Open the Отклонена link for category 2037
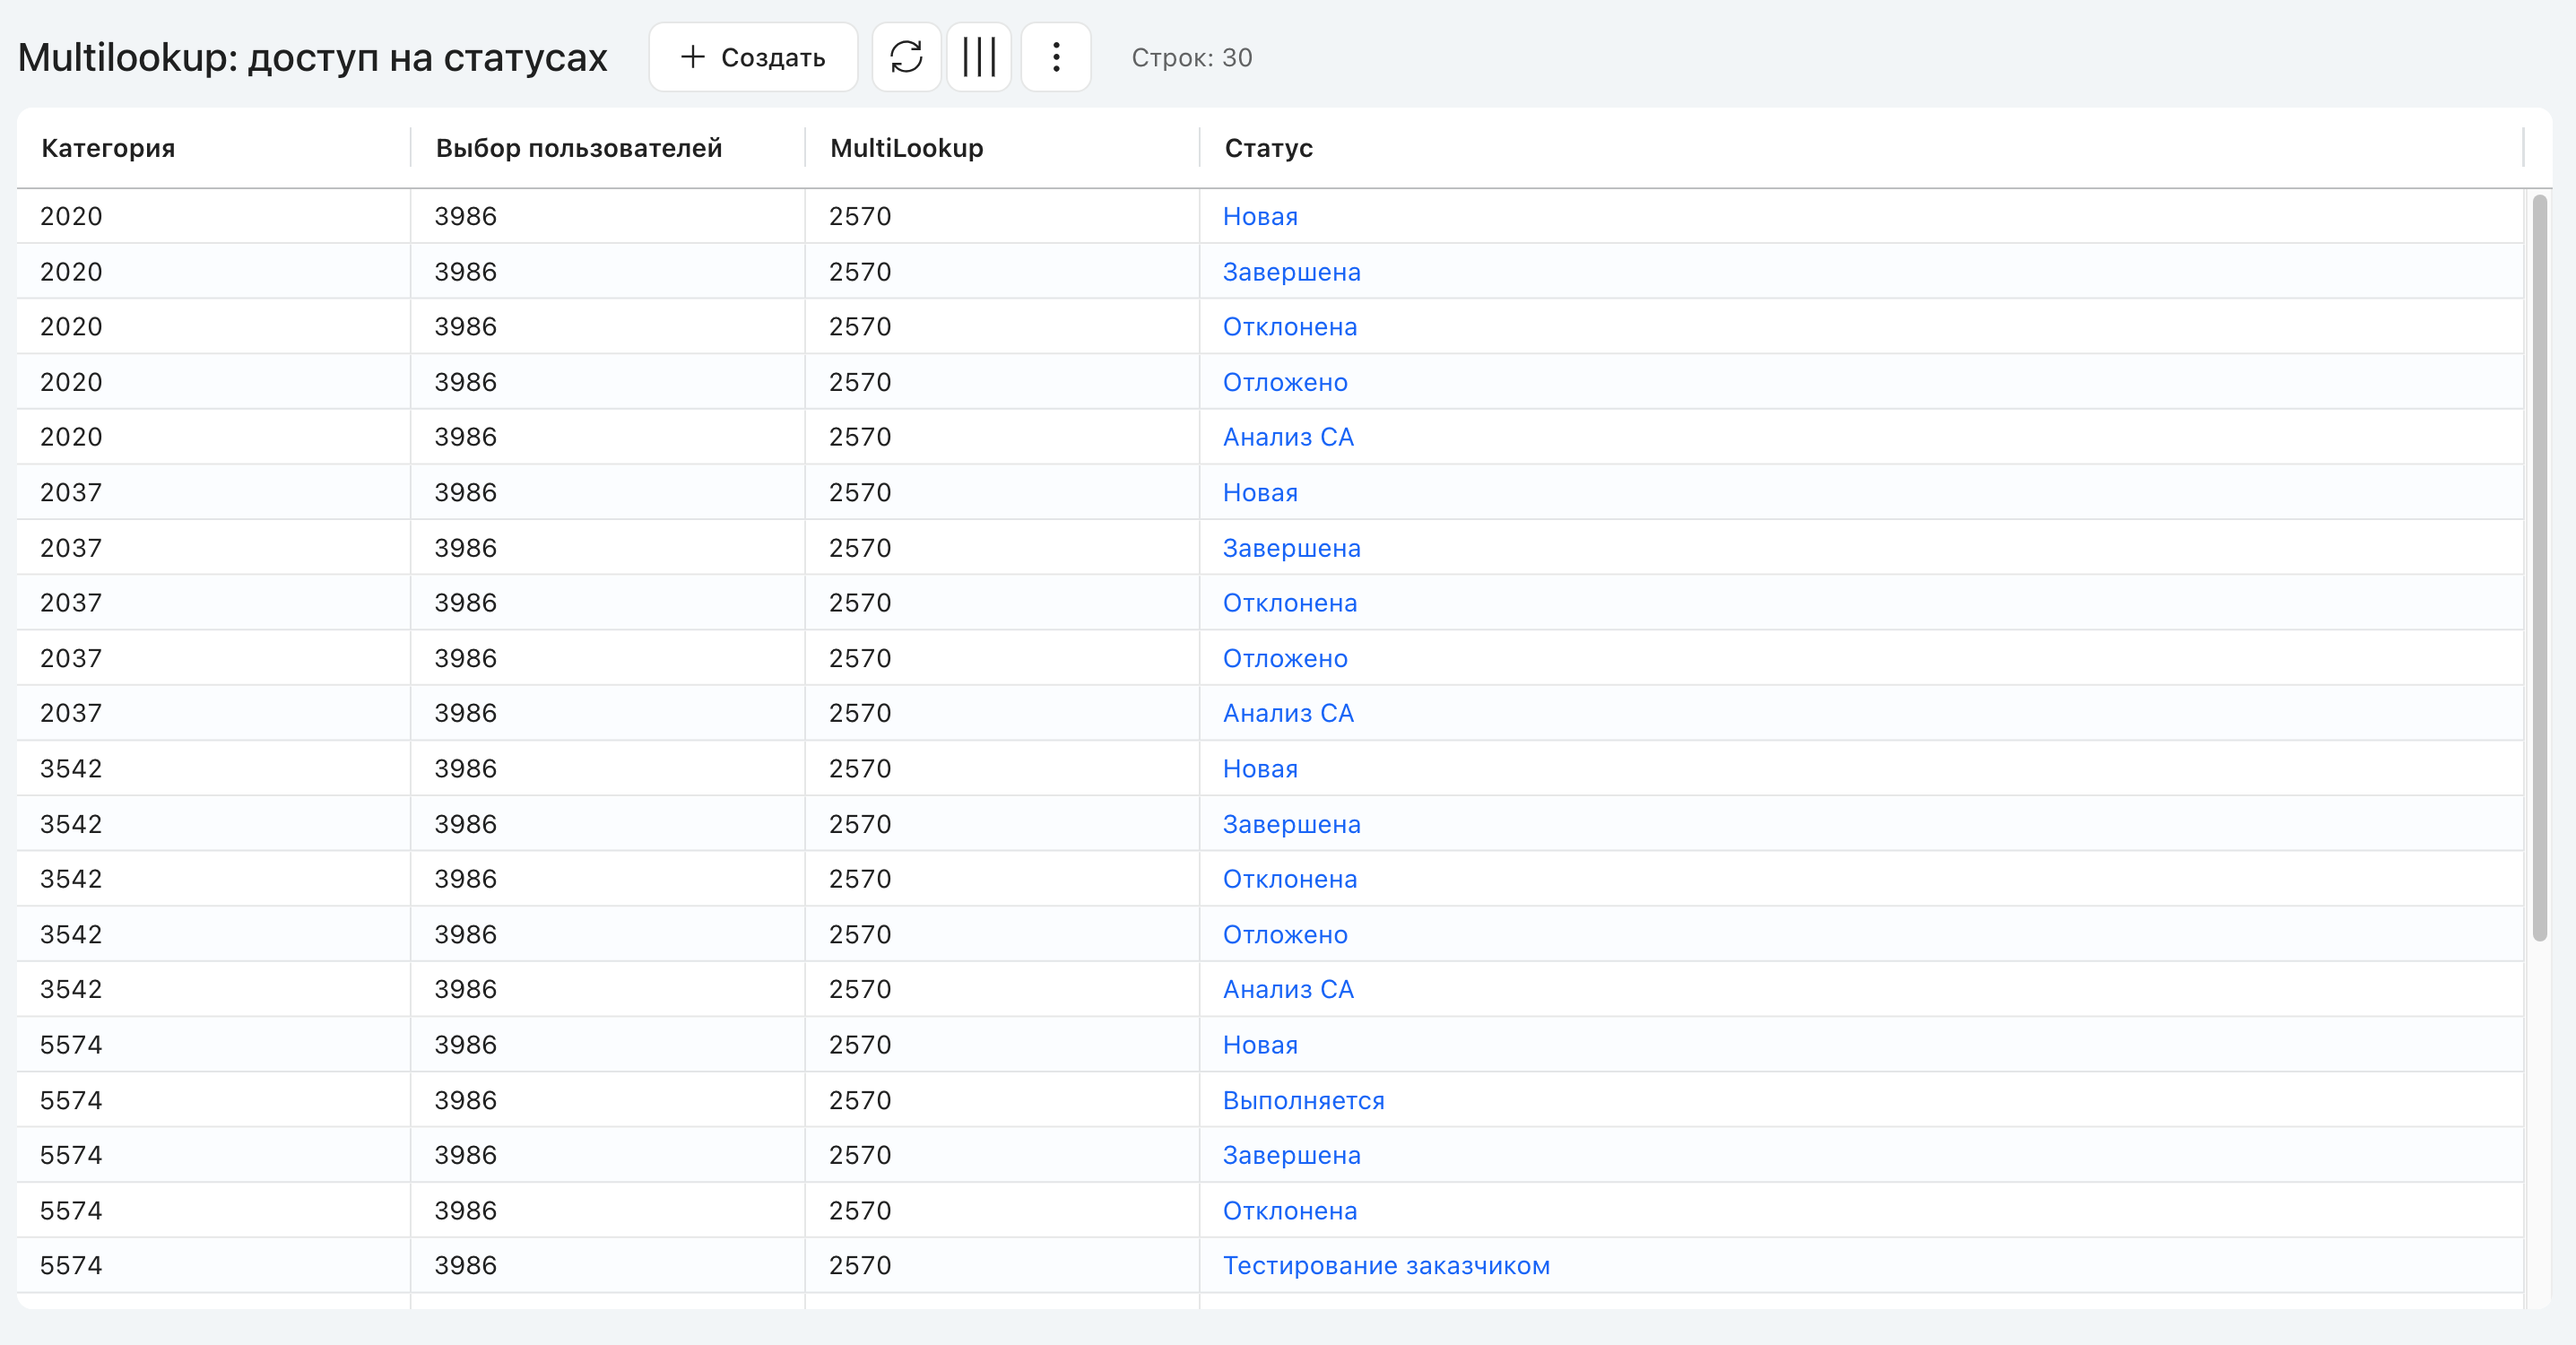 pyautogui.click(x=1290, y=603)
